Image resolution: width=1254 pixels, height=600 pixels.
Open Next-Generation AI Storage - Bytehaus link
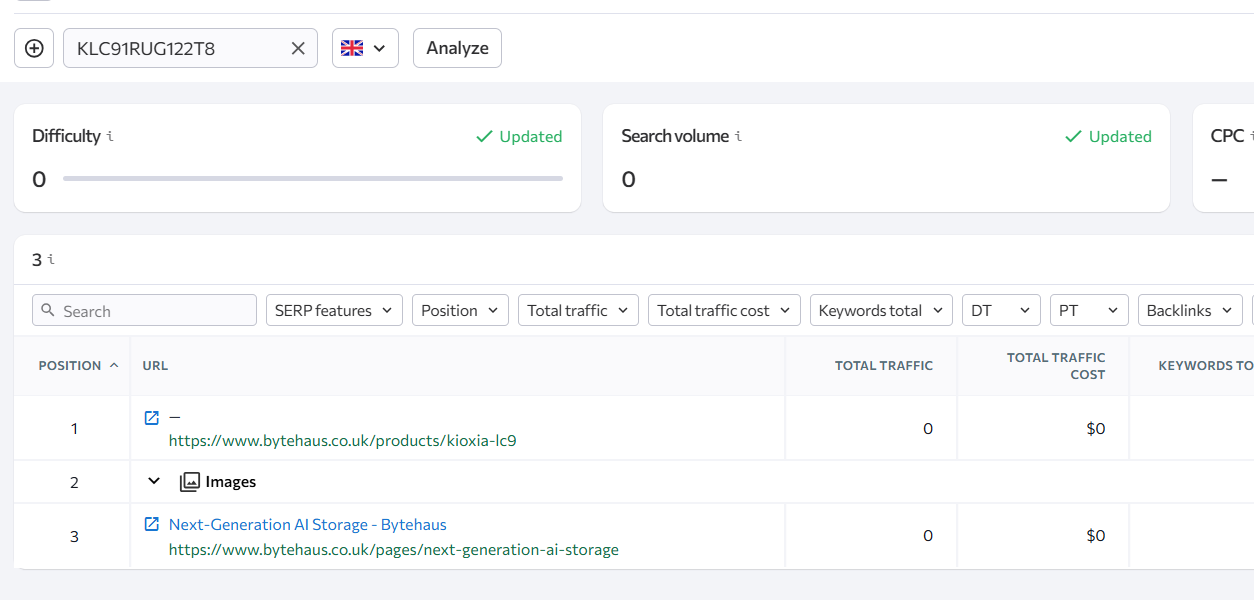308,524
